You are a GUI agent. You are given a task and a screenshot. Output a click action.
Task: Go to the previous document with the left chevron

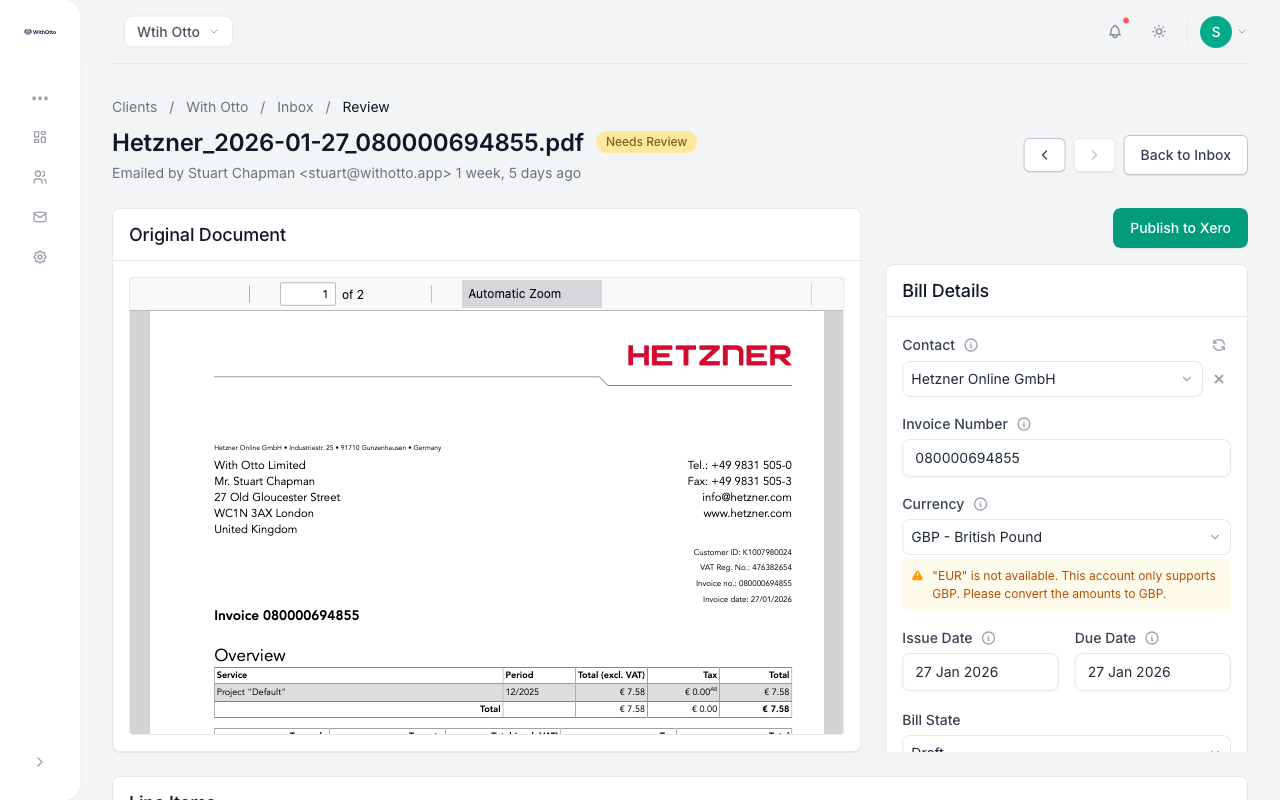[1045, 155]
